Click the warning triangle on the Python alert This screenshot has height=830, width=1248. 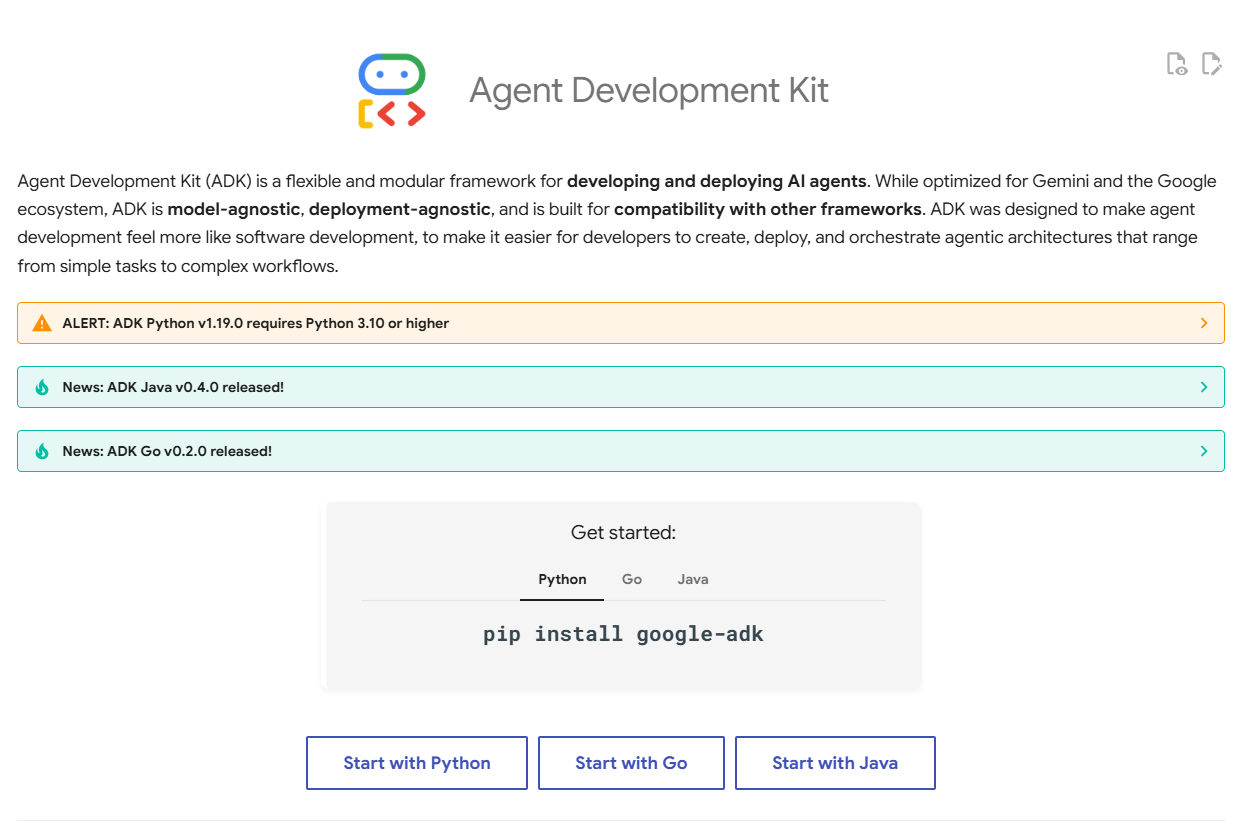click(41, 322)
